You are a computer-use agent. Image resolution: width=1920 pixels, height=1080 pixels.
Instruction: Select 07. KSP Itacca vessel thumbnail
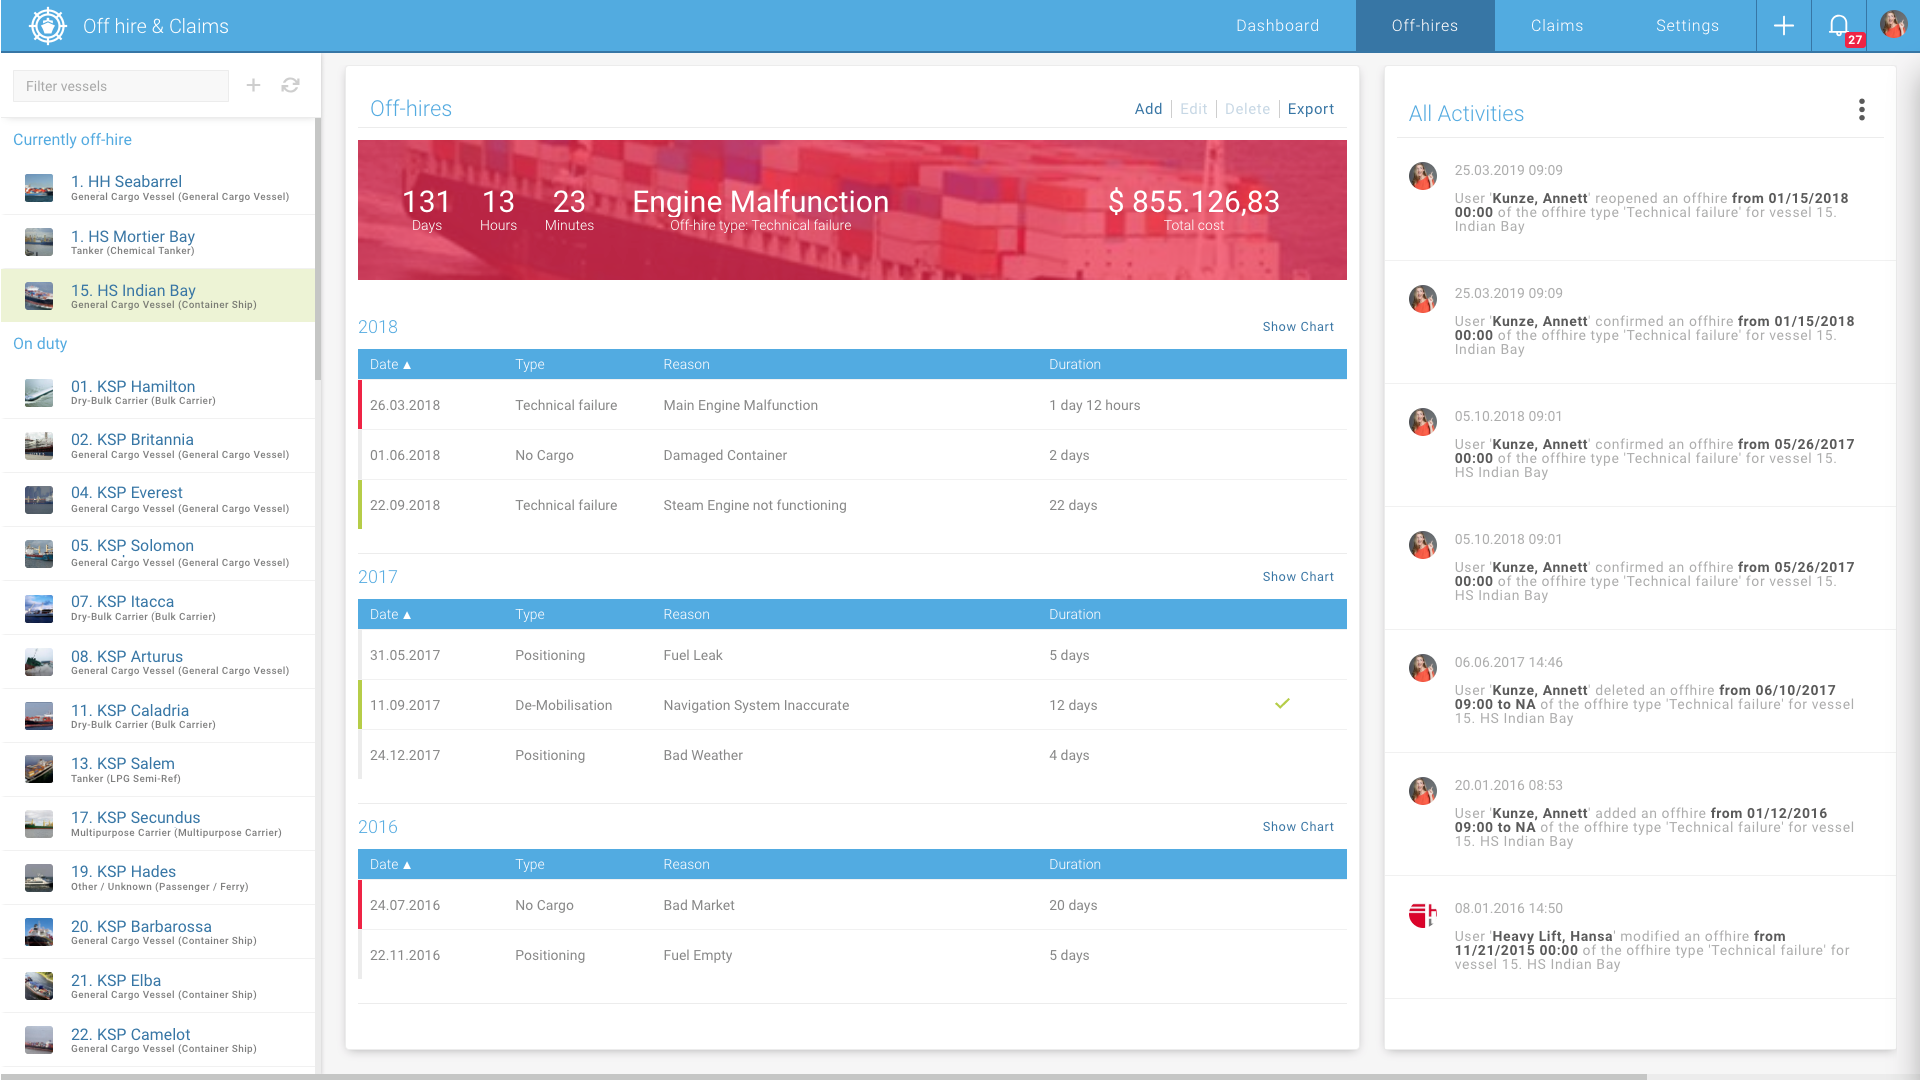(x=39, y=609)
